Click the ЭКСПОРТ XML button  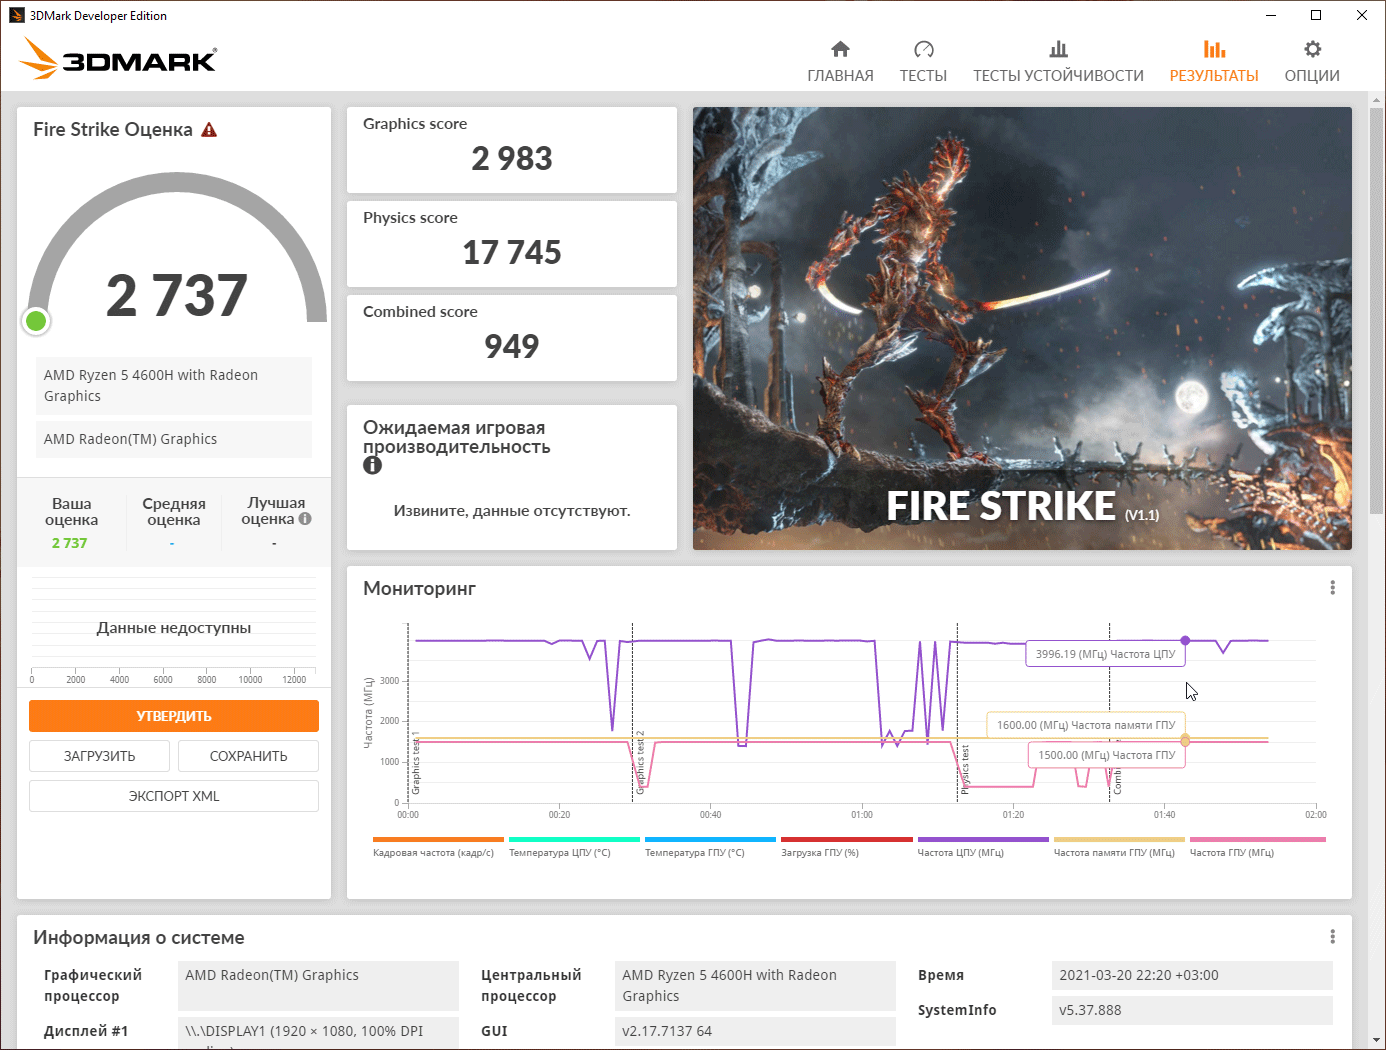click(x=174, y=796)
